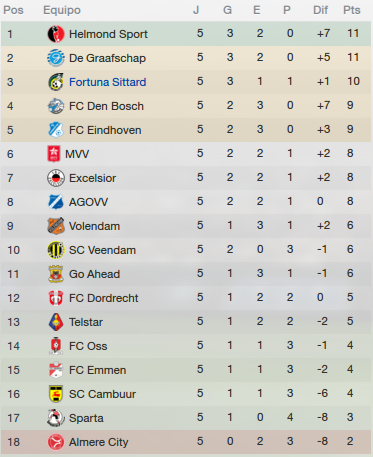373x457 pixels.
Task: Click the FC Eindhoven club crest
Action: [x=56, y=130]
